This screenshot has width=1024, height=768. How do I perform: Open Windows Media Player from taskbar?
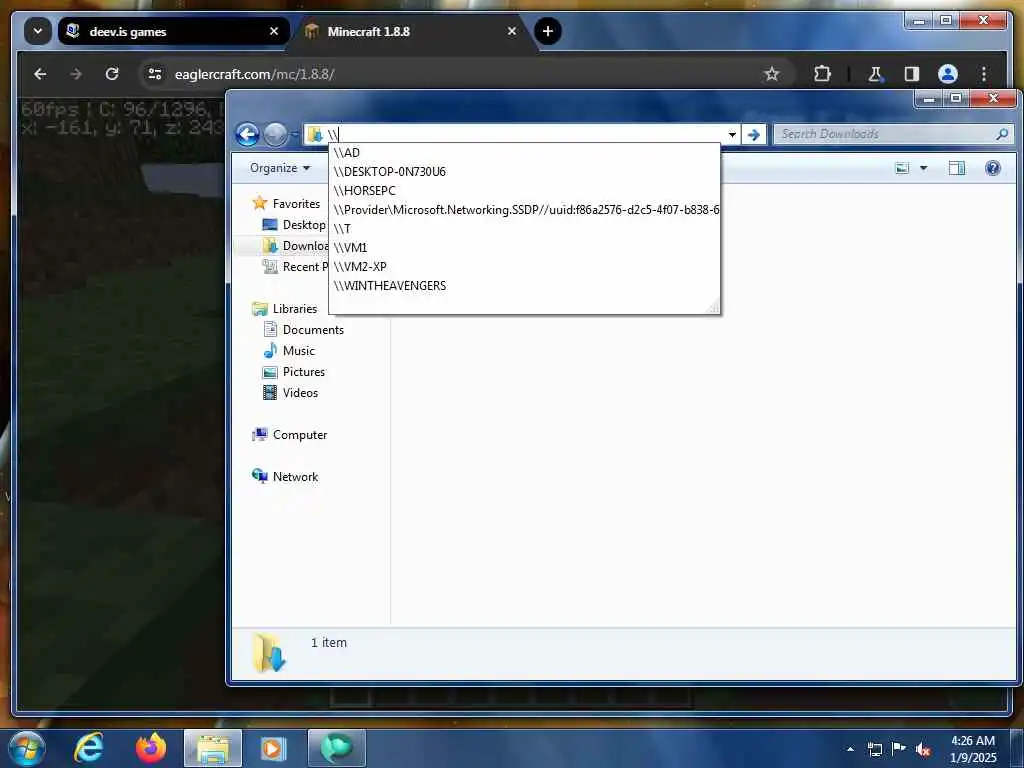[274, 748]
